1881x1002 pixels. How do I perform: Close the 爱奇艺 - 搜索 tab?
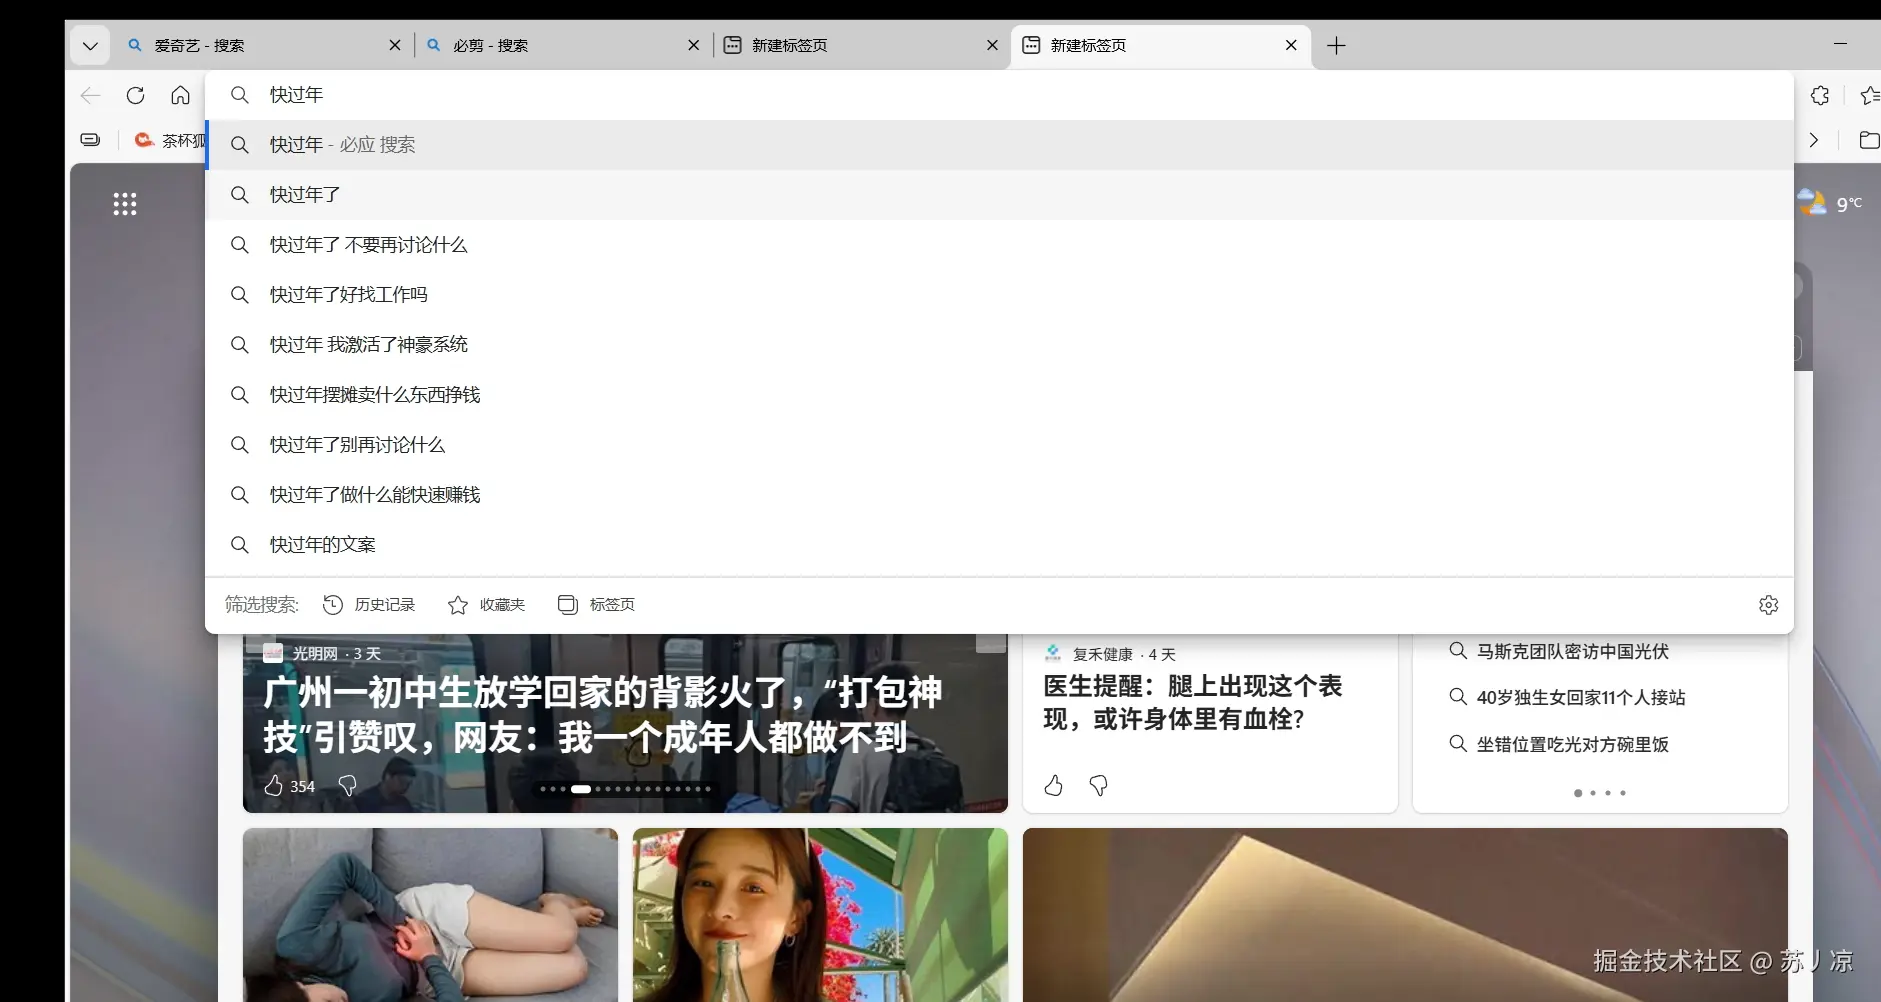[395, 46]
